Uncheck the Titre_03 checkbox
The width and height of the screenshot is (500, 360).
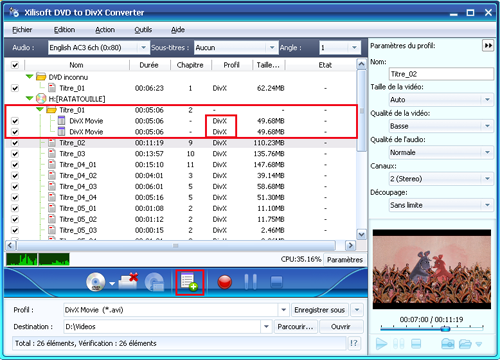pyautogui.click(x=15, y=154)
